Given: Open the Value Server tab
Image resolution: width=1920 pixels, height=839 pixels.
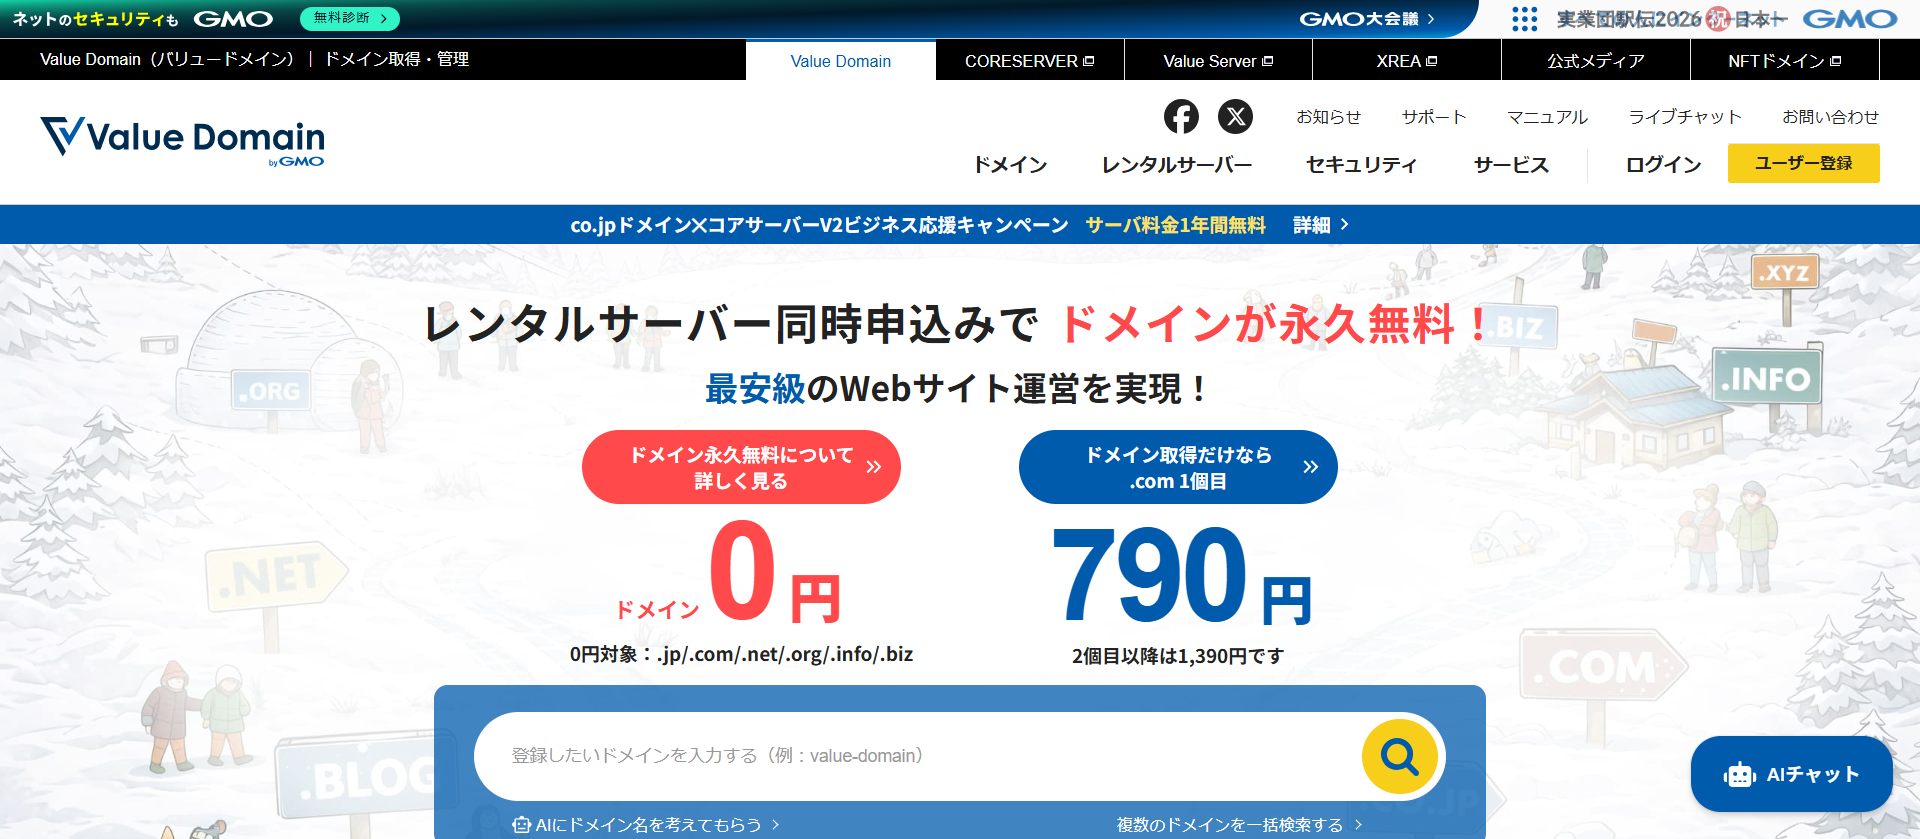Looking at the screenshot, I should point(1218,61).
